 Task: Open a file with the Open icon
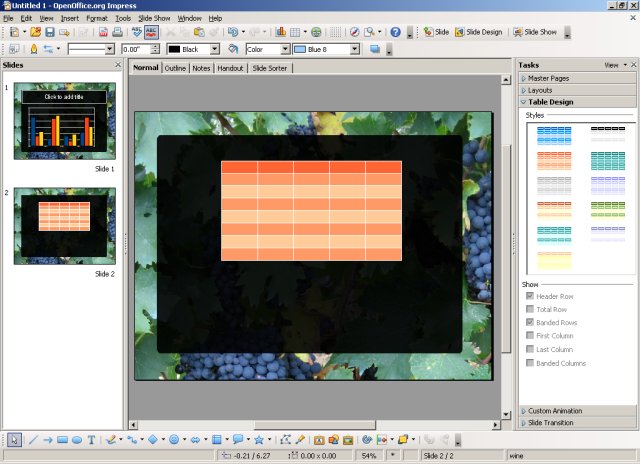pyautogui.click(x=36, y=32)
